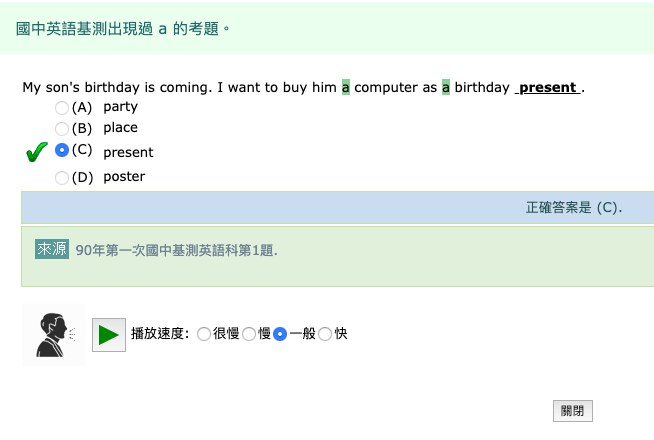Set playback speed to 快
The width and height of the screenshot is (654, 440).
pyautogui.click(x=325, y=334)
